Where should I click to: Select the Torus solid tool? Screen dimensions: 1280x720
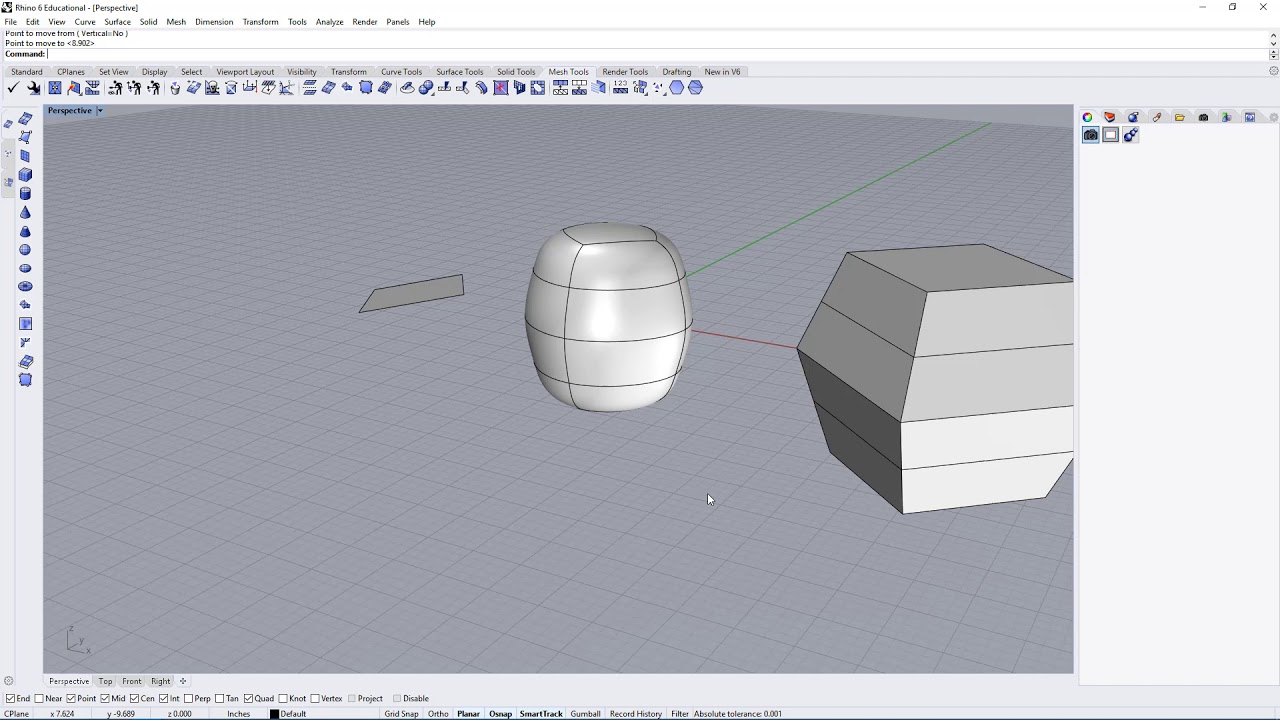point(26,287)
